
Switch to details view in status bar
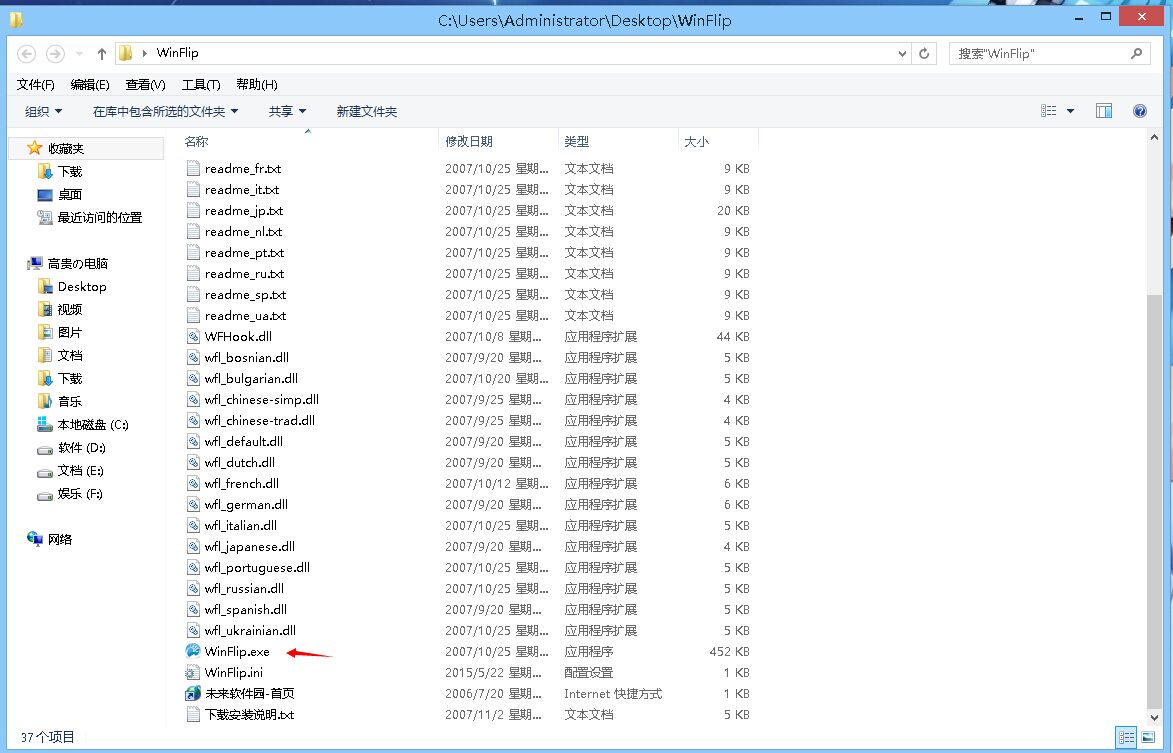point(1126,737)
